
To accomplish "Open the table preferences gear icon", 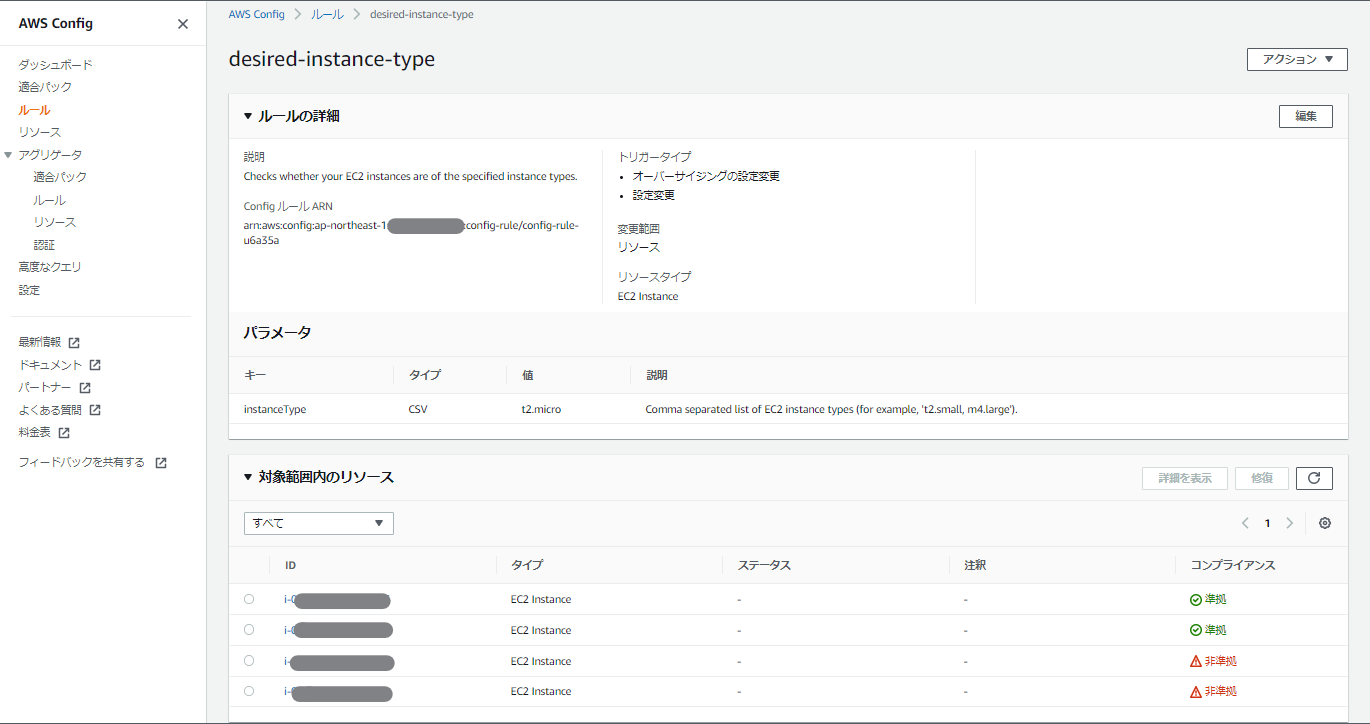I will coord(1325,523).
